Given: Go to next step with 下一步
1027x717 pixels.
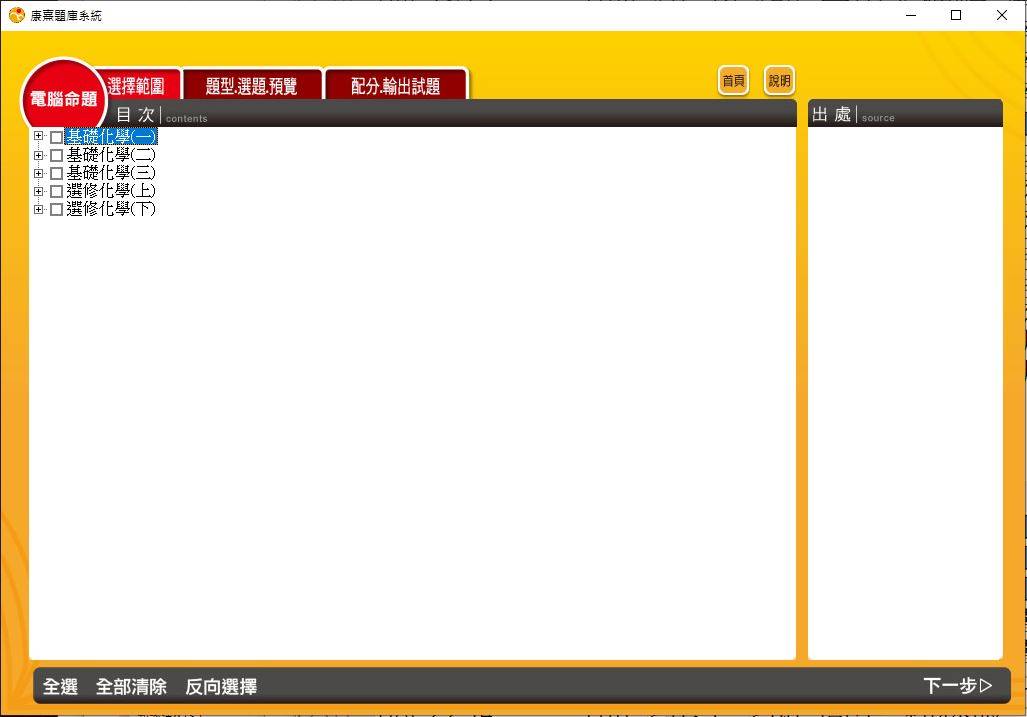Looking at the screenshot, I should [x=958, y=686].
